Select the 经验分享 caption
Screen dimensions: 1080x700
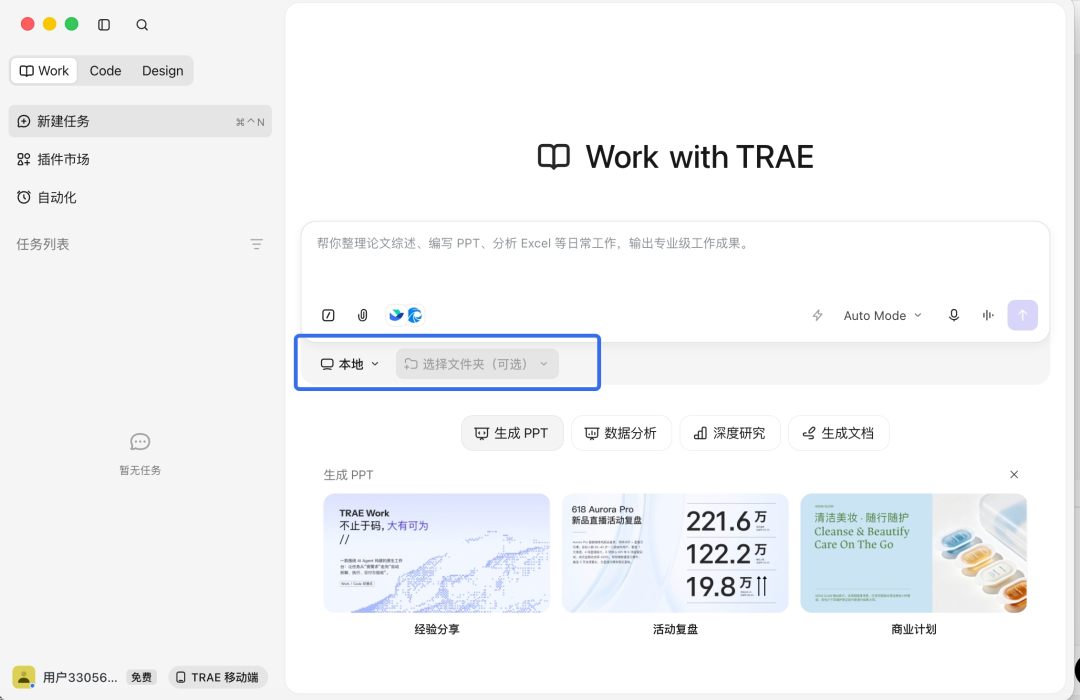tap(437, 629)
